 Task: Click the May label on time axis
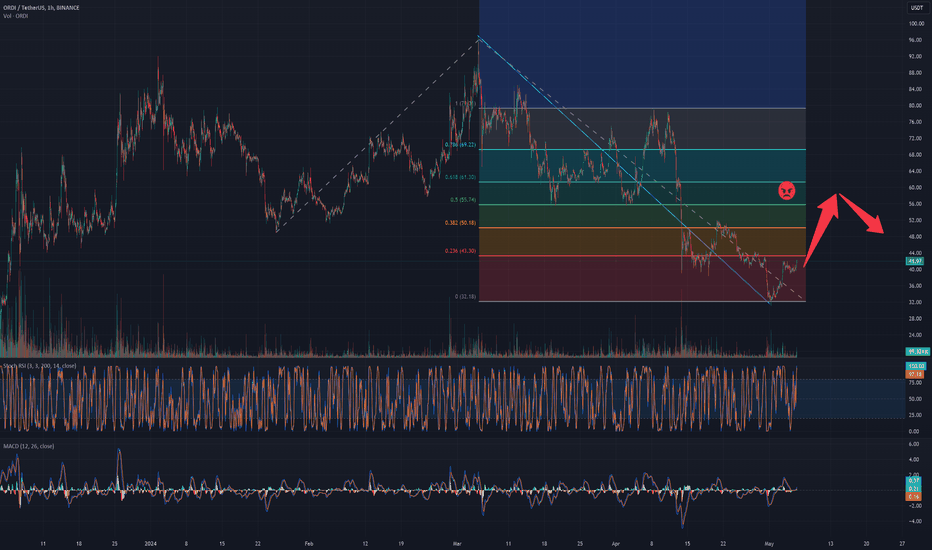pos(769,543)
